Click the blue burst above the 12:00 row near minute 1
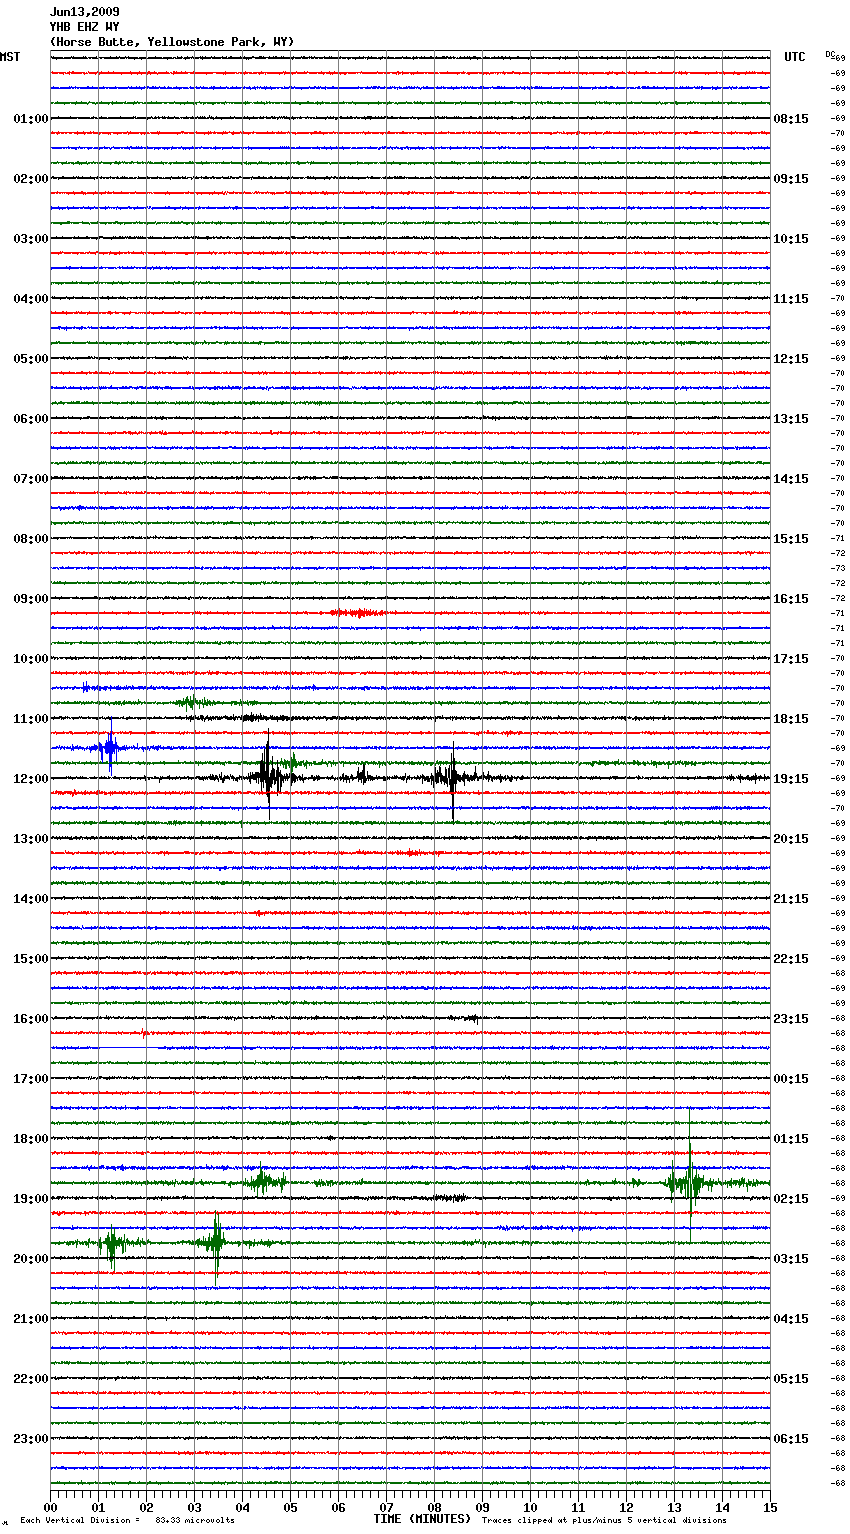 point(109,746)
